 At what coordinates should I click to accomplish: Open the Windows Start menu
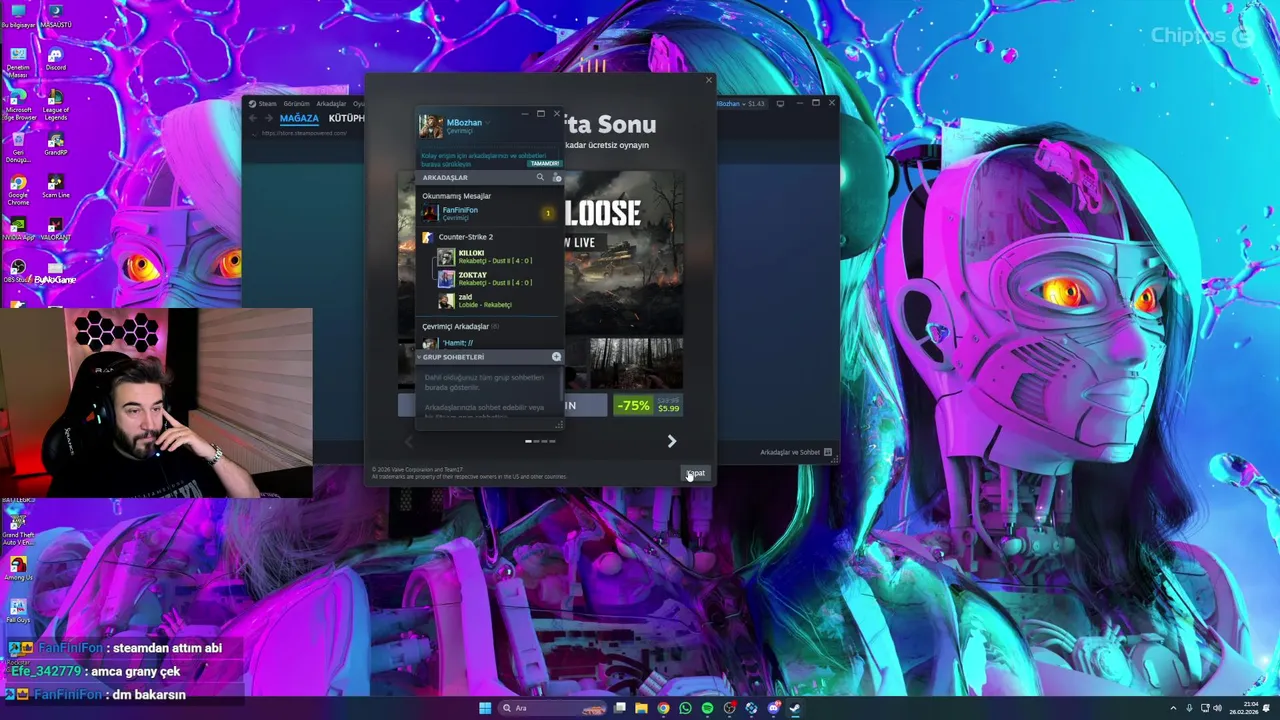(x=485, y=708)
